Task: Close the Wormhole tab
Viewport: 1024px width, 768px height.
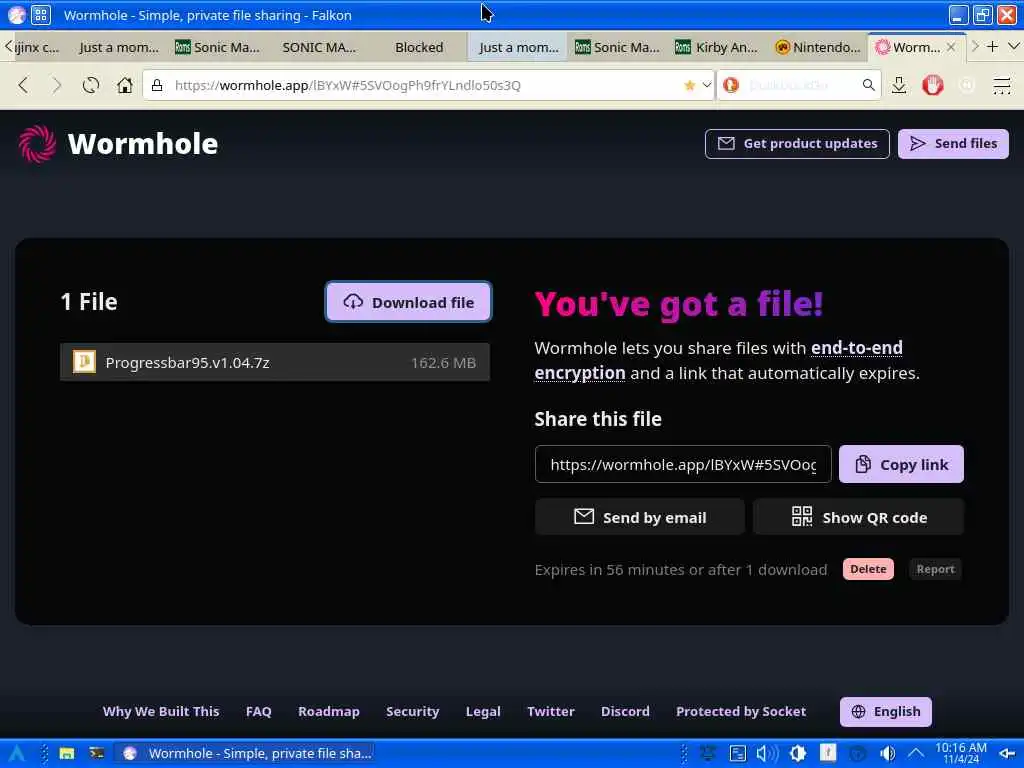Action: tap(951, 47)
